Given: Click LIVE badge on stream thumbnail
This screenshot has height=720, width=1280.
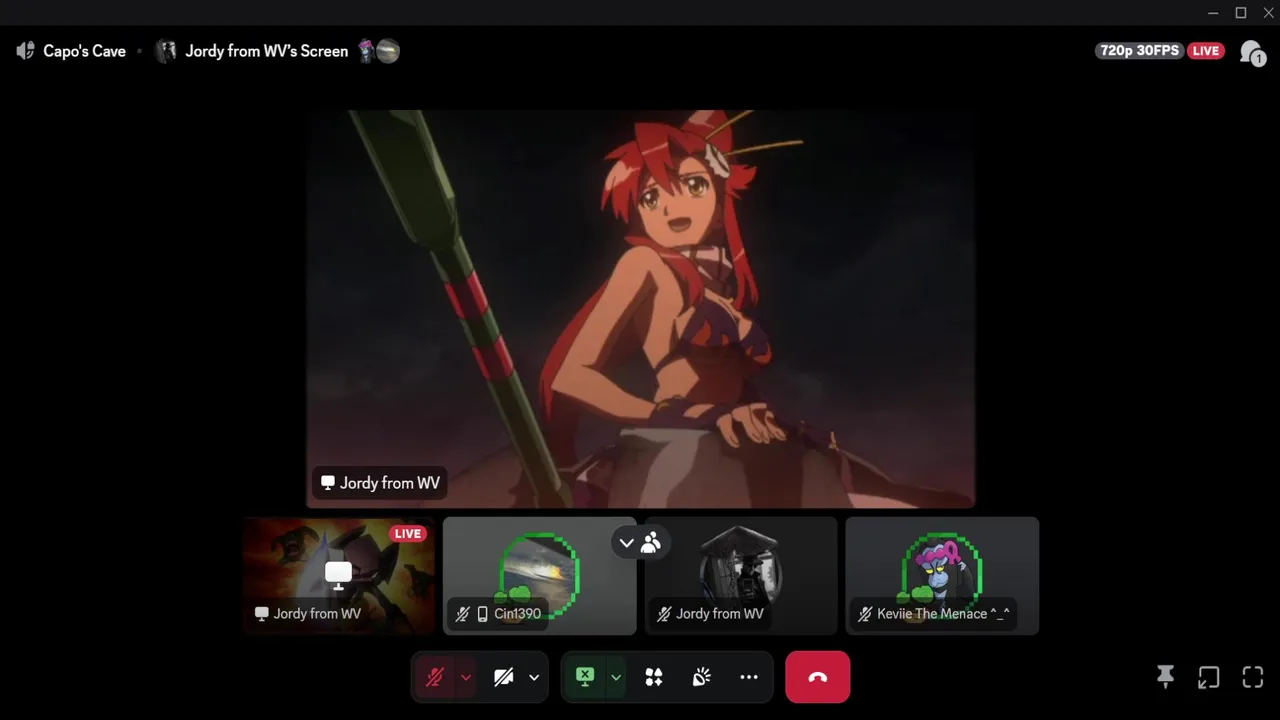Looking at the screenshot, I should [x=408, y=534].
